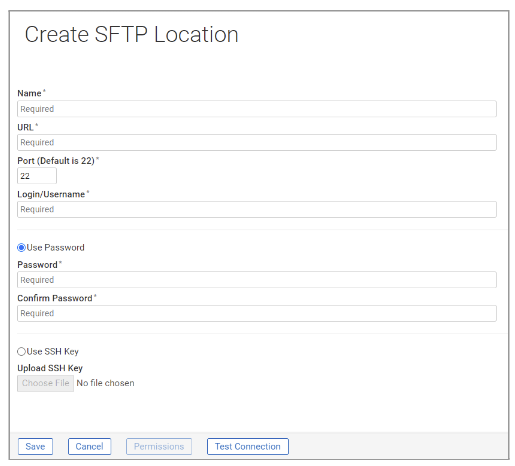The image size is (515, 466).
Task: Click the Choose File button
Action: point(45,383)
